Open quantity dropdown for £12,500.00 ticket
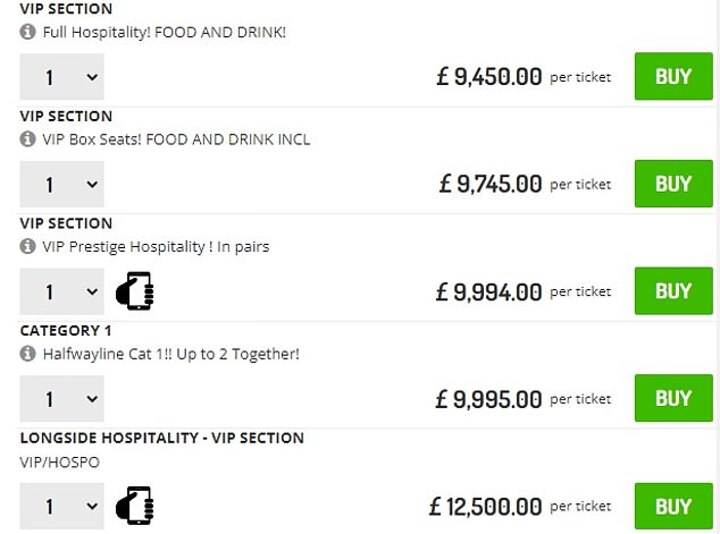720x534 pixels. coord(62,506)
